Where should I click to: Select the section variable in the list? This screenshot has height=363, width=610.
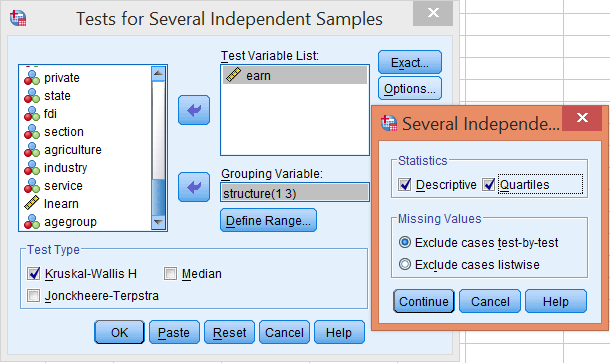(x=64, y=132)
